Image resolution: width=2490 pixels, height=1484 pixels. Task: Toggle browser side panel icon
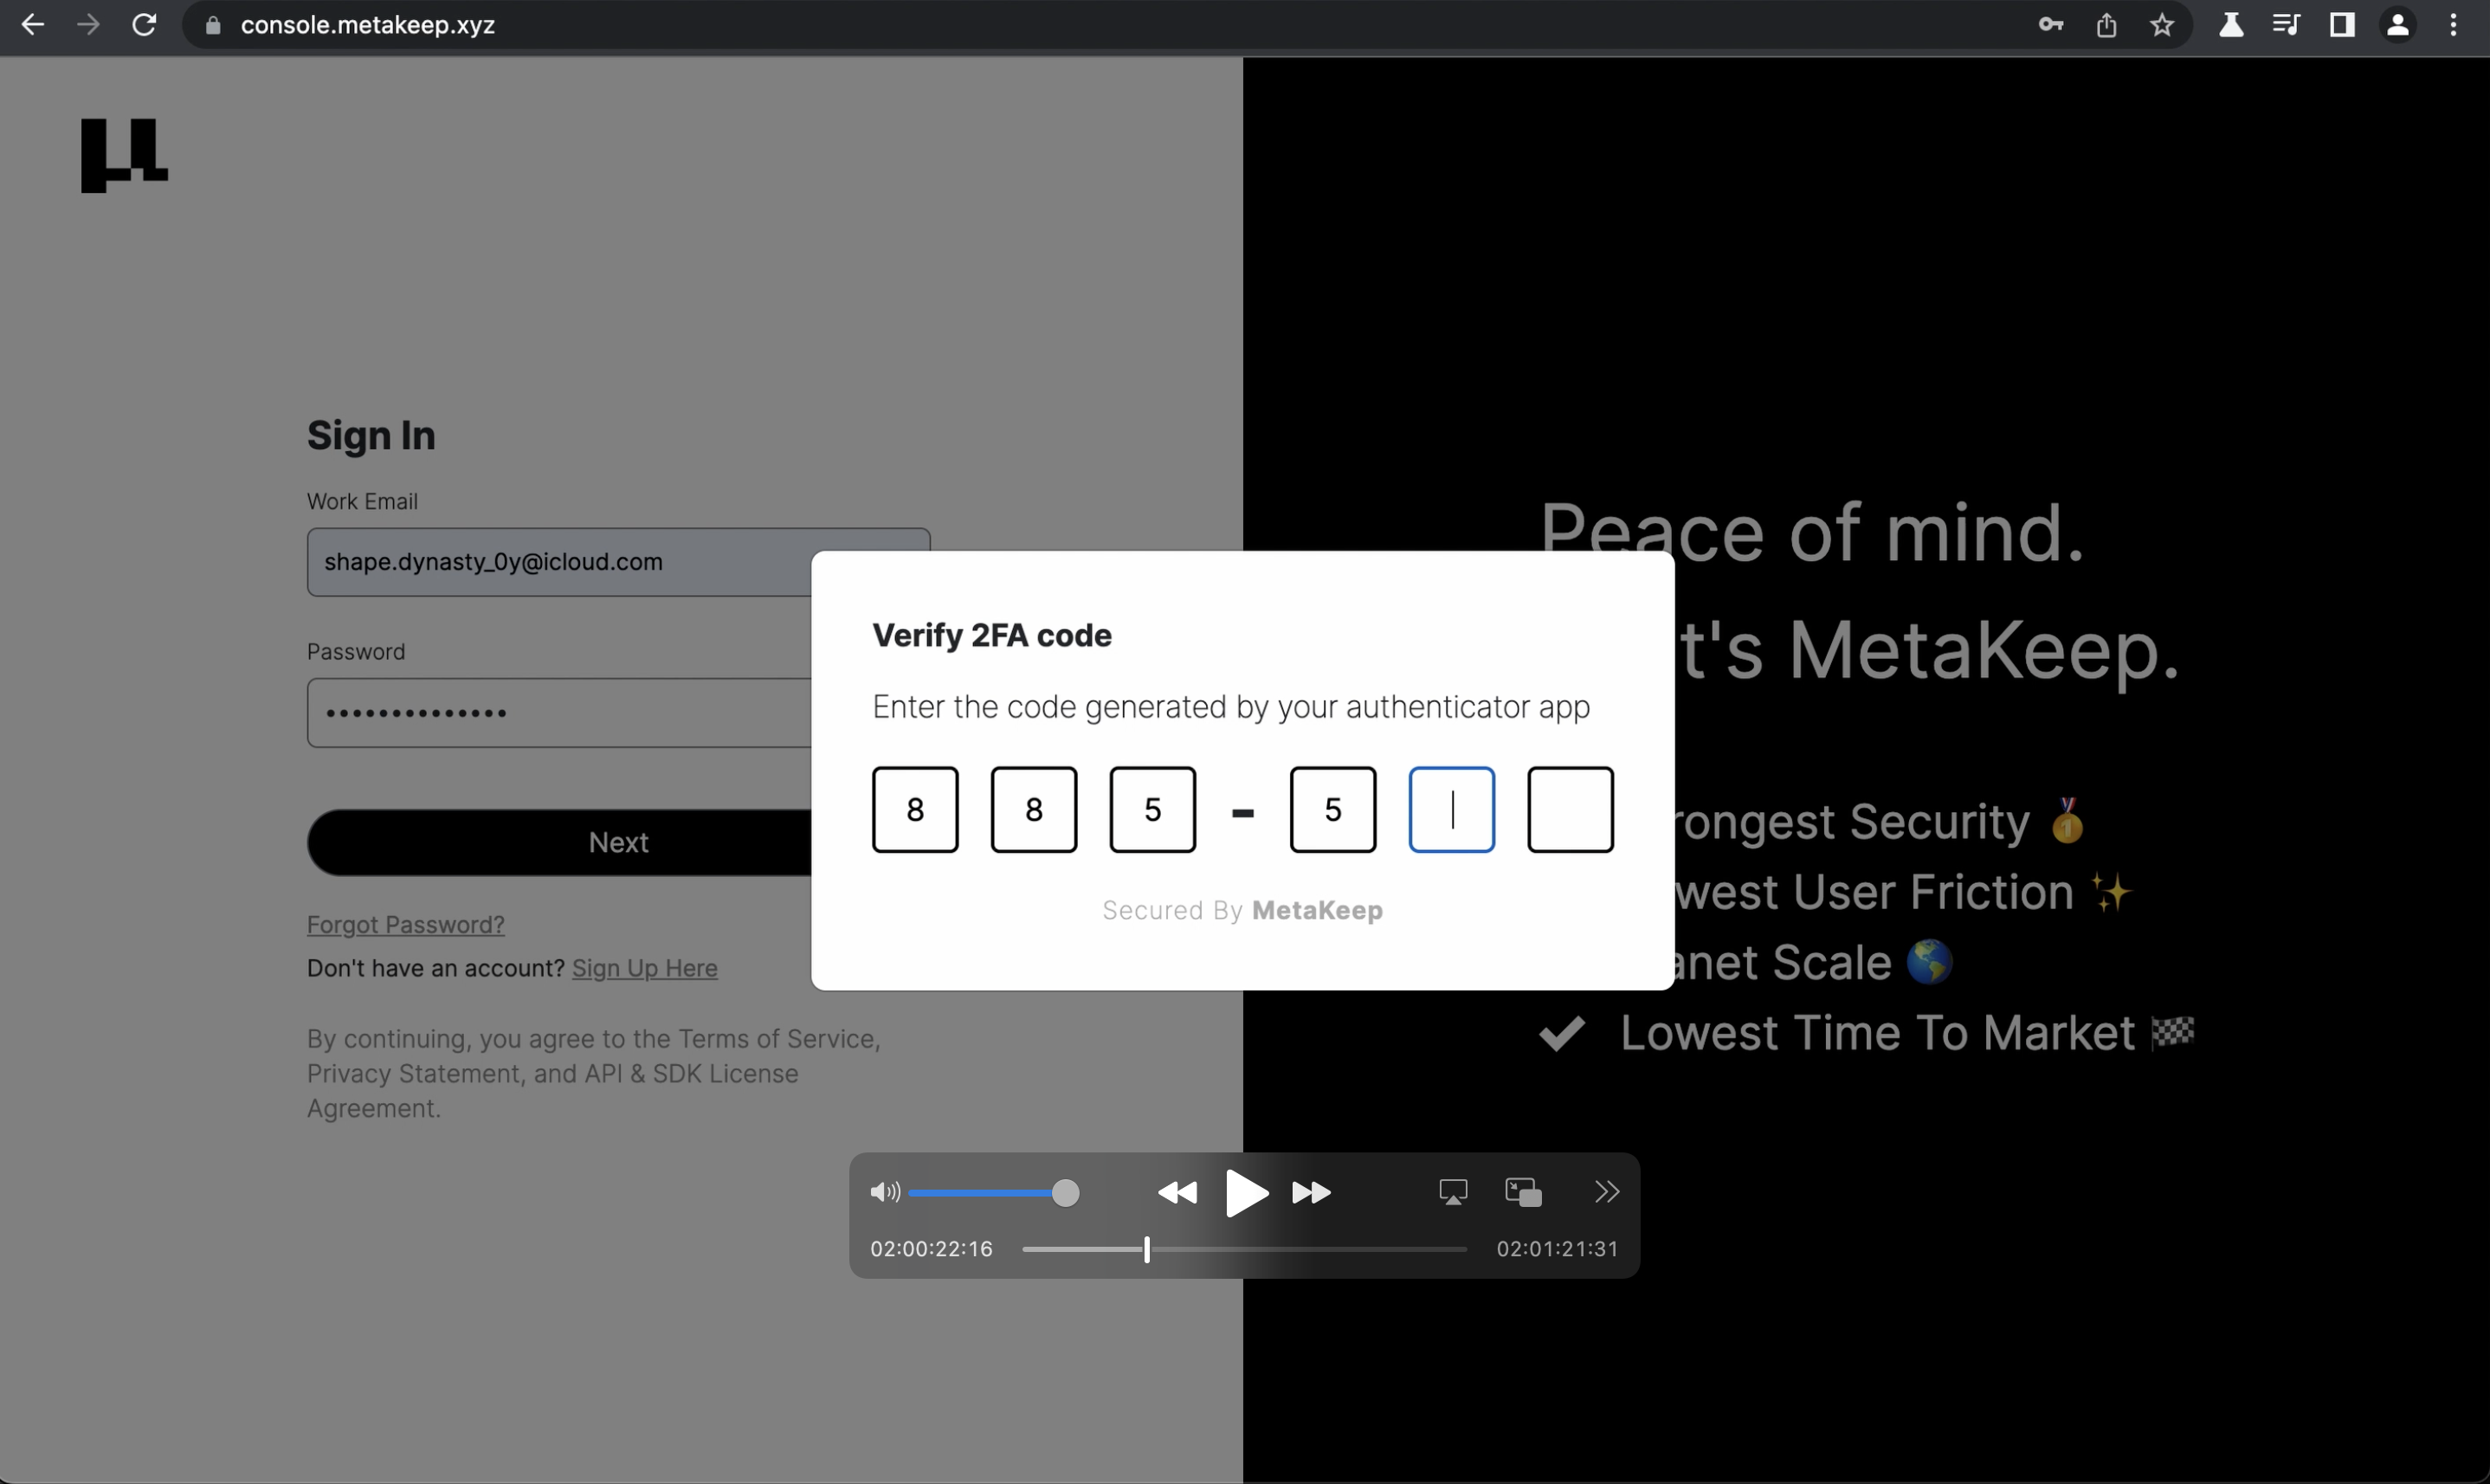(x=2342, y=25)
